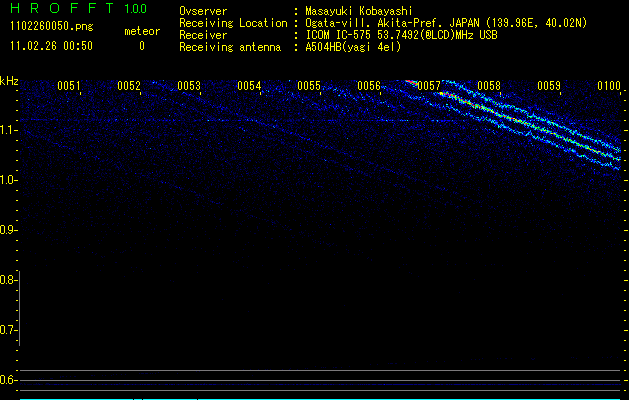Viewport: 629px width, 400px height.
Task: Select observer name Masayuki Kobayashi
Action: (359, 11)
